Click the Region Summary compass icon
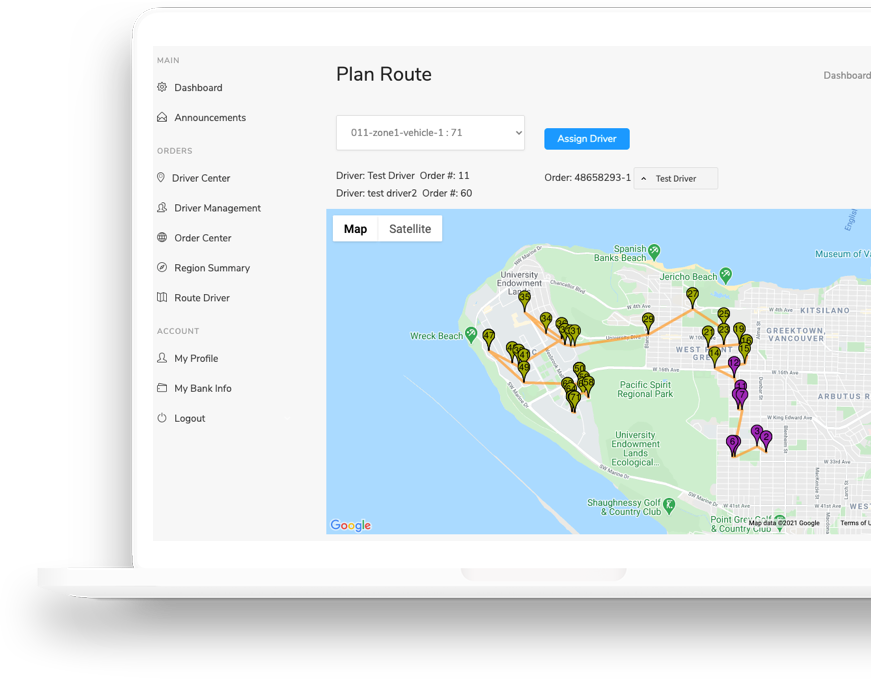871x679 pixels. (162, 268)
